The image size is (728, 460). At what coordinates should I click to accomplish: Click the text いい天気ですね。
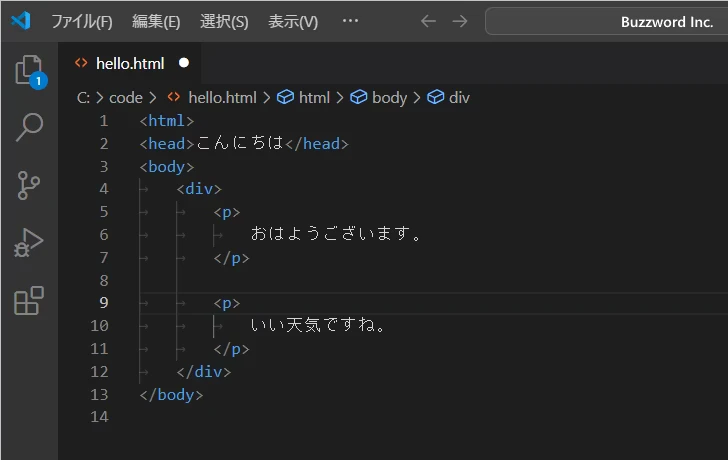click(318, 325)
